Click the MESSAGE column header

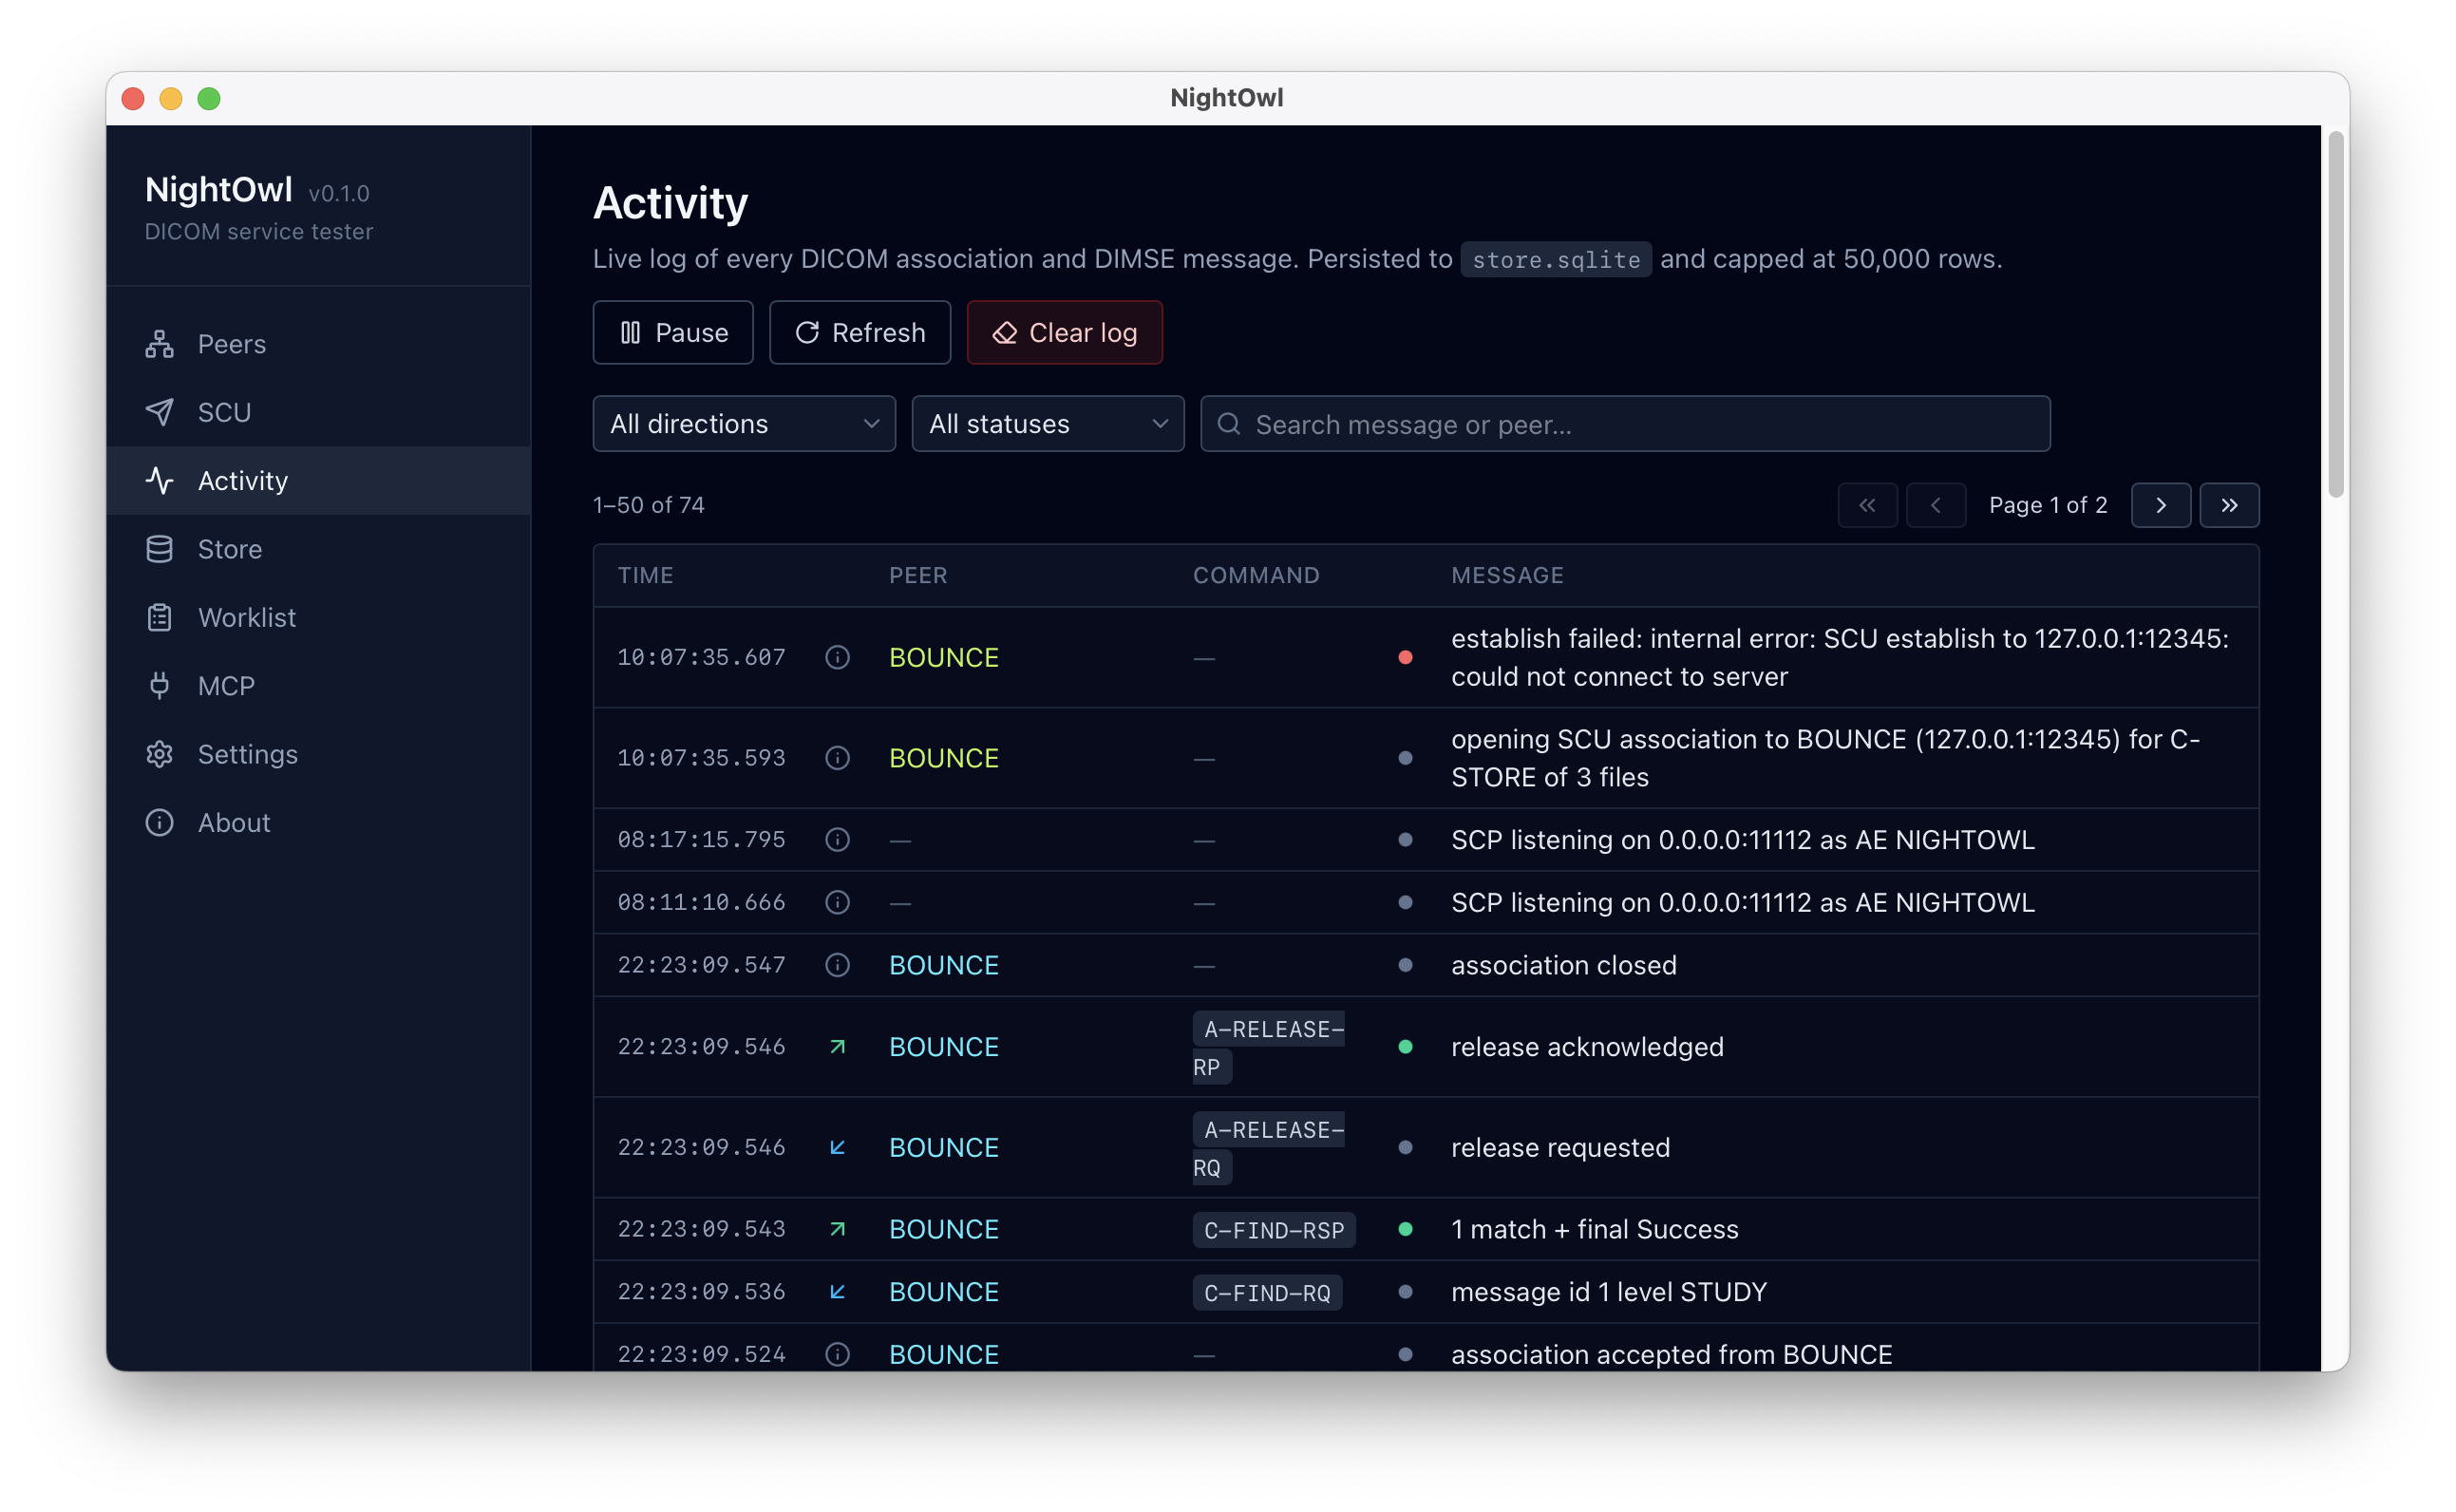(x=1506, y=575)
